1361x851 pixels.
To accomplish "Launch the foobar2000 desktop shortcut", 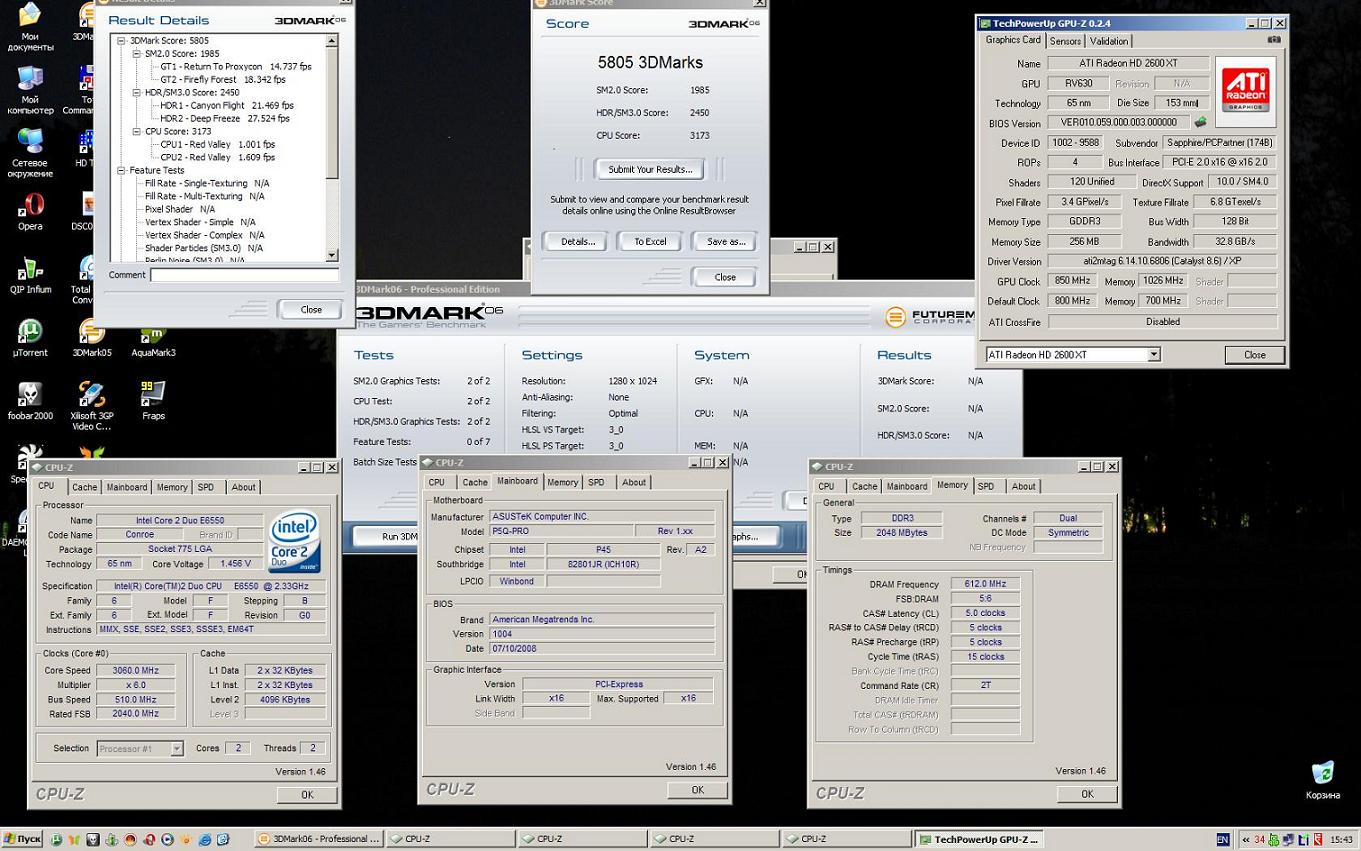I will 30,402.
